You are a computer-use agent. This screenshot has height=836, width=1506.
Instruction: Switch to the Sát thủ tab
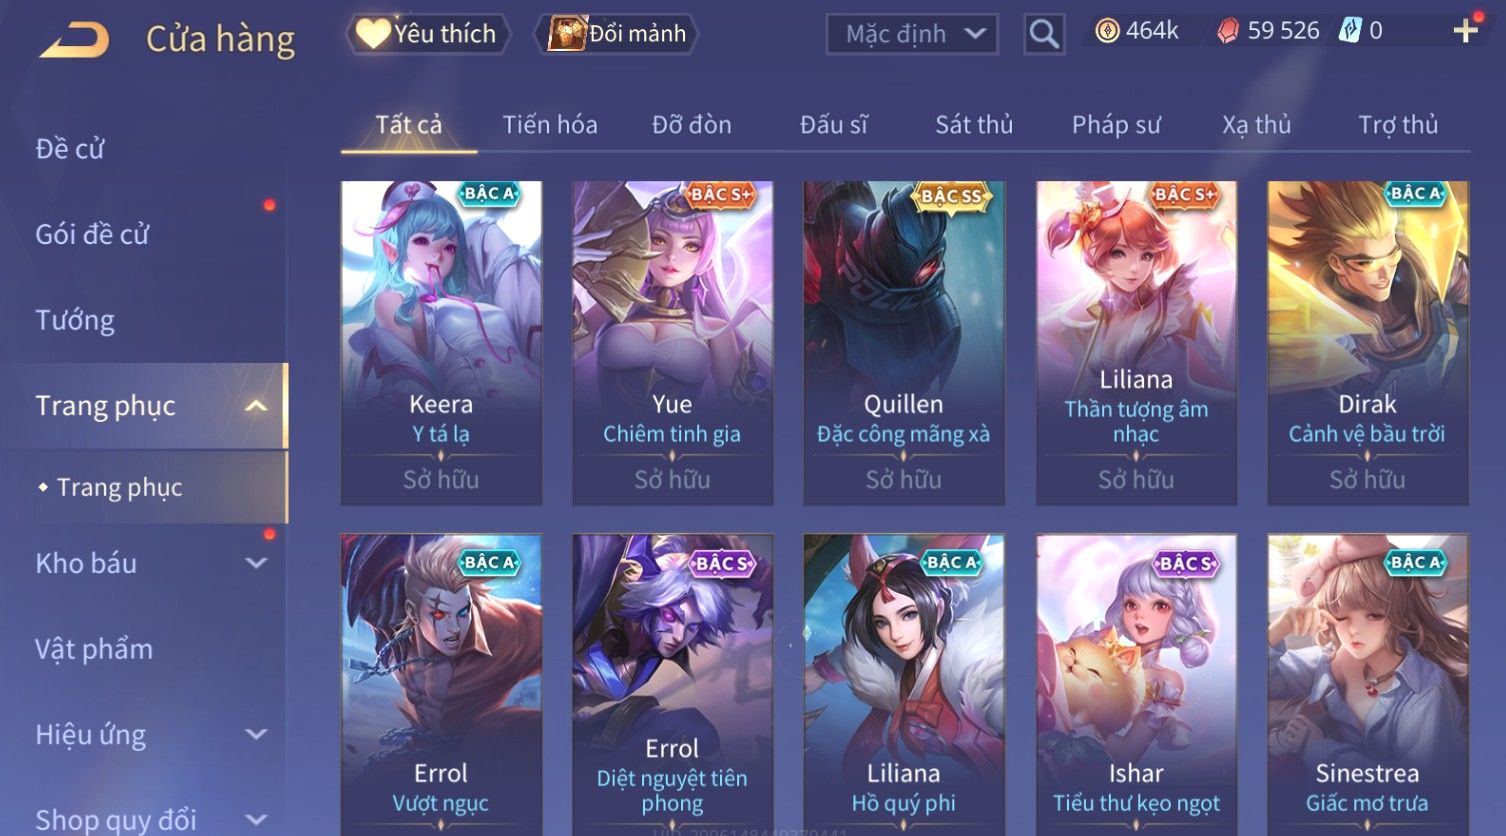click(x=974, y=125)
